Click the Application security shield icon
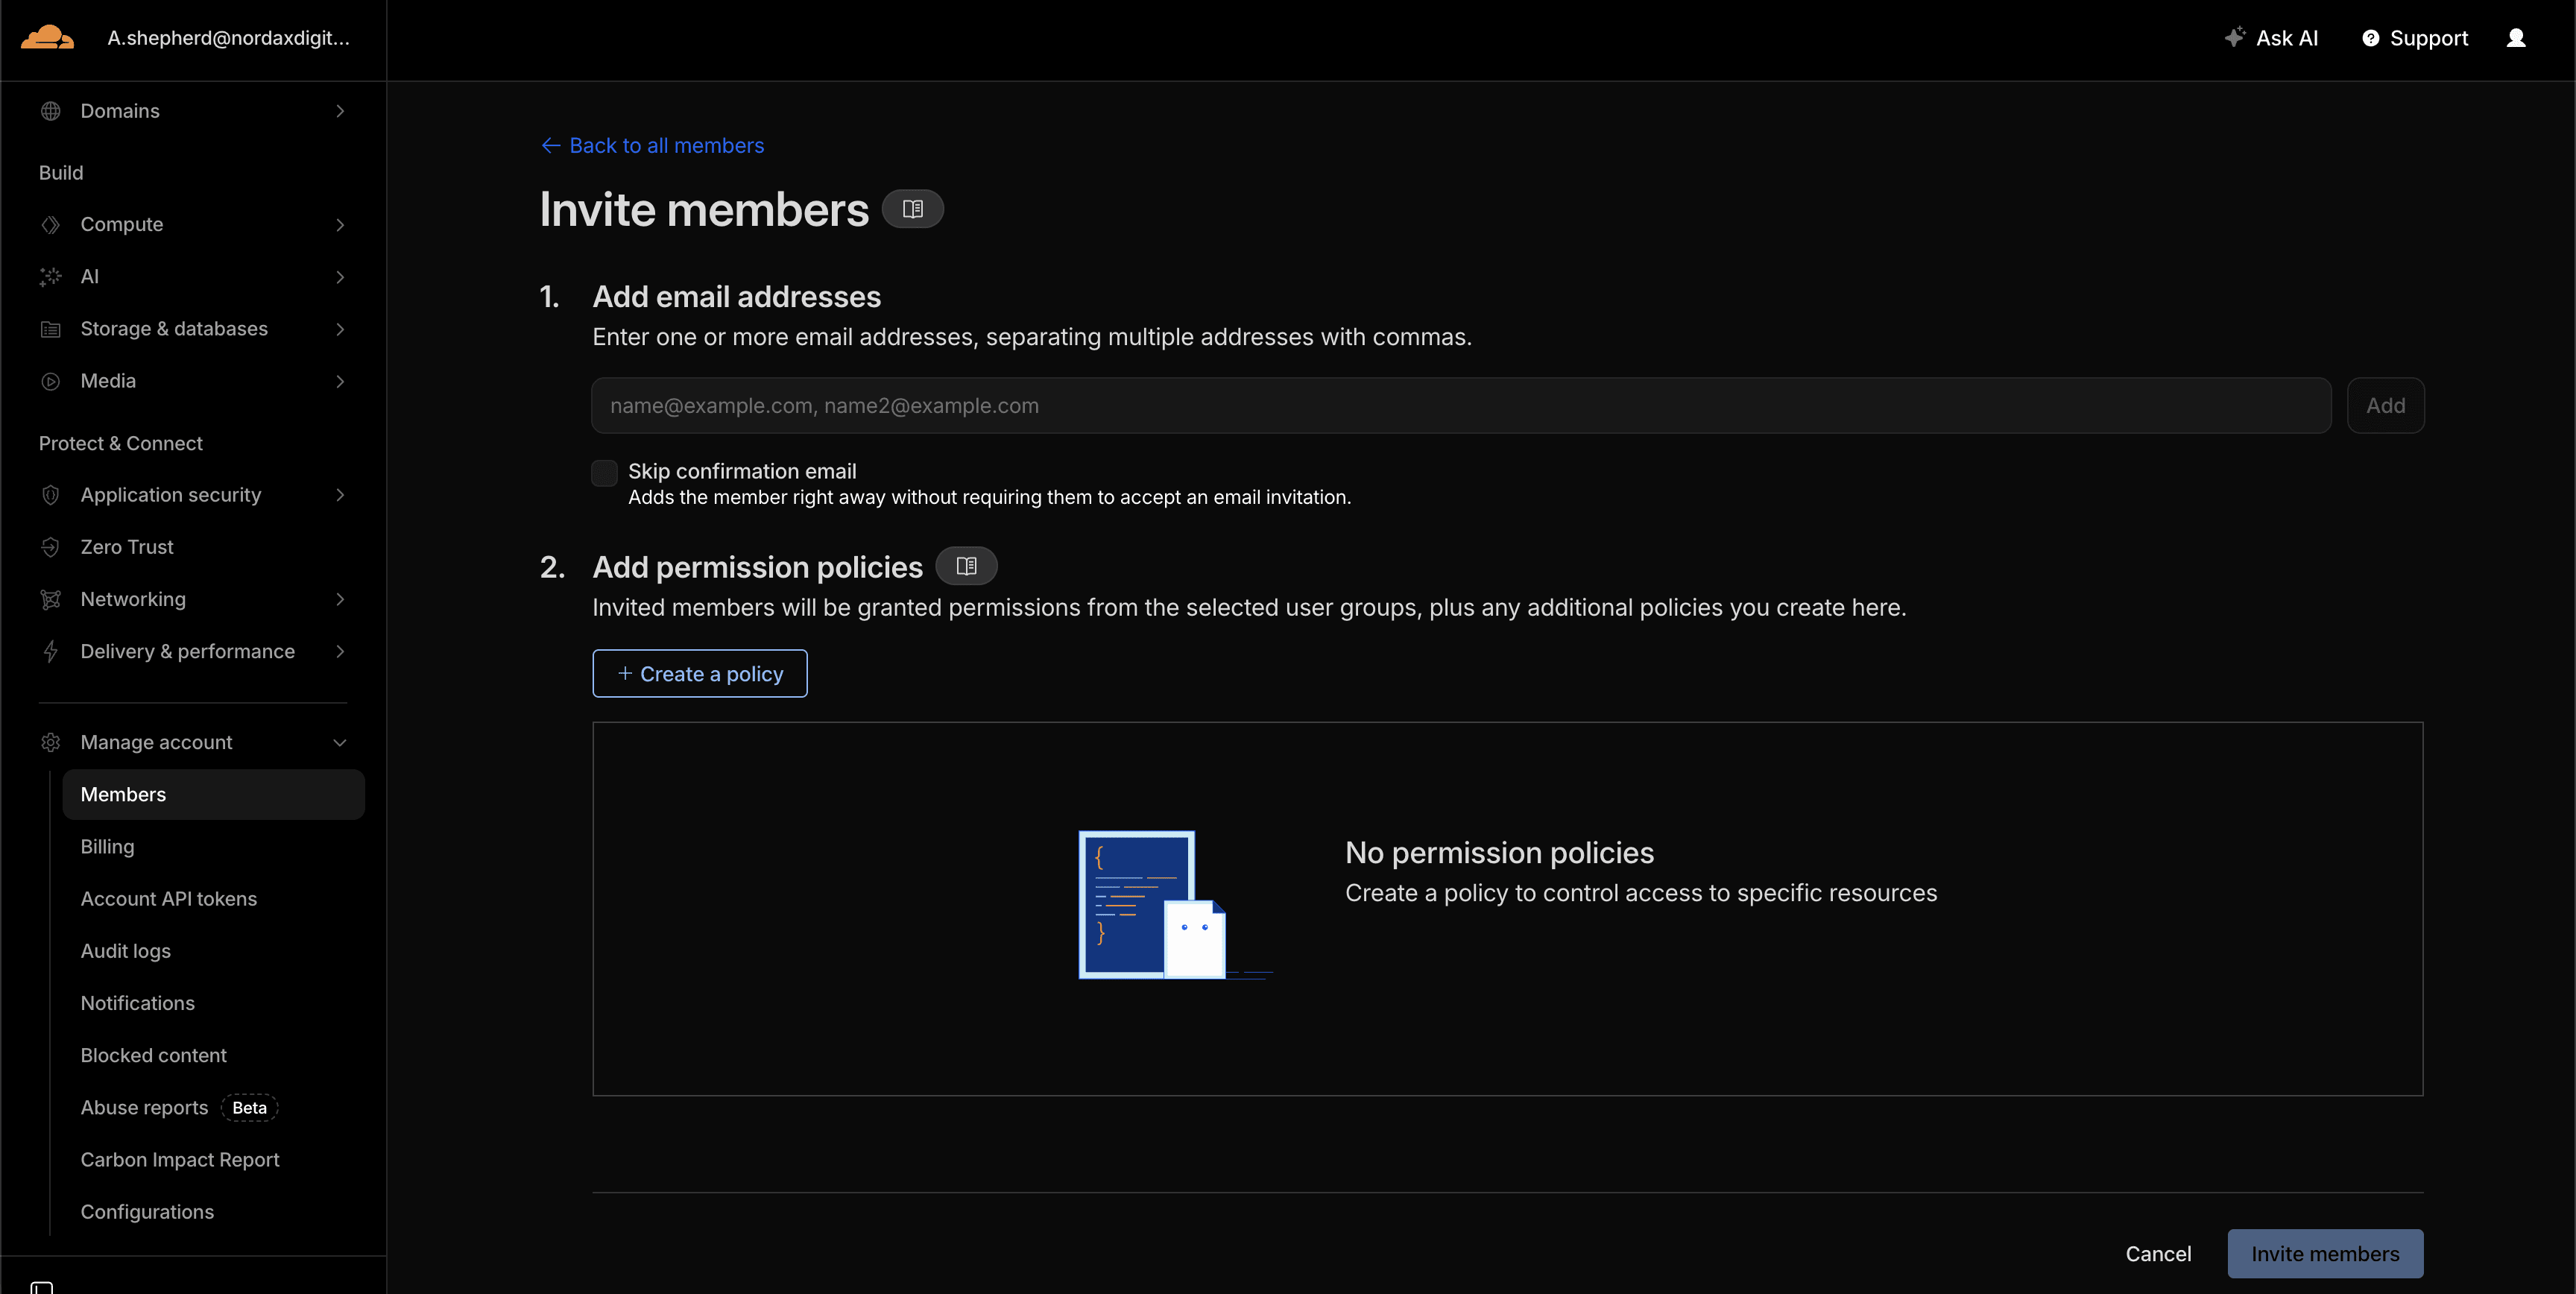 click(x=51, y=494)
